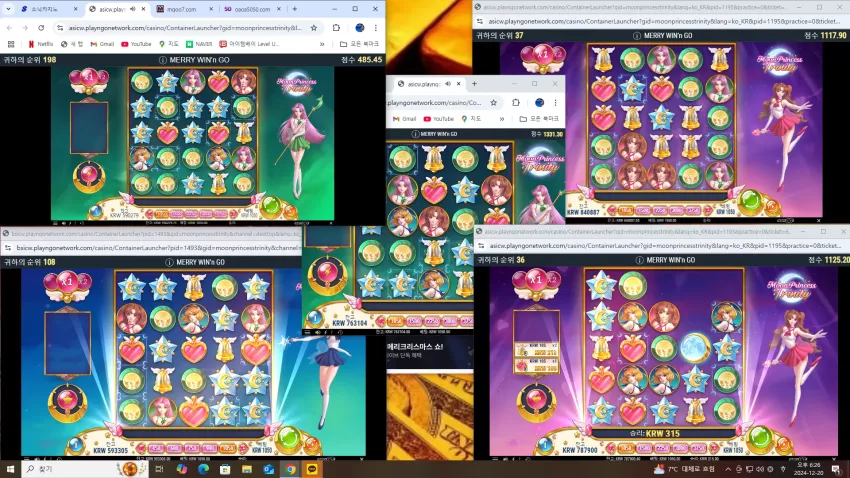850x478 pixels.
Task: Open apps grid icon in top-left bookmarks bar
Action: [11, 44]
